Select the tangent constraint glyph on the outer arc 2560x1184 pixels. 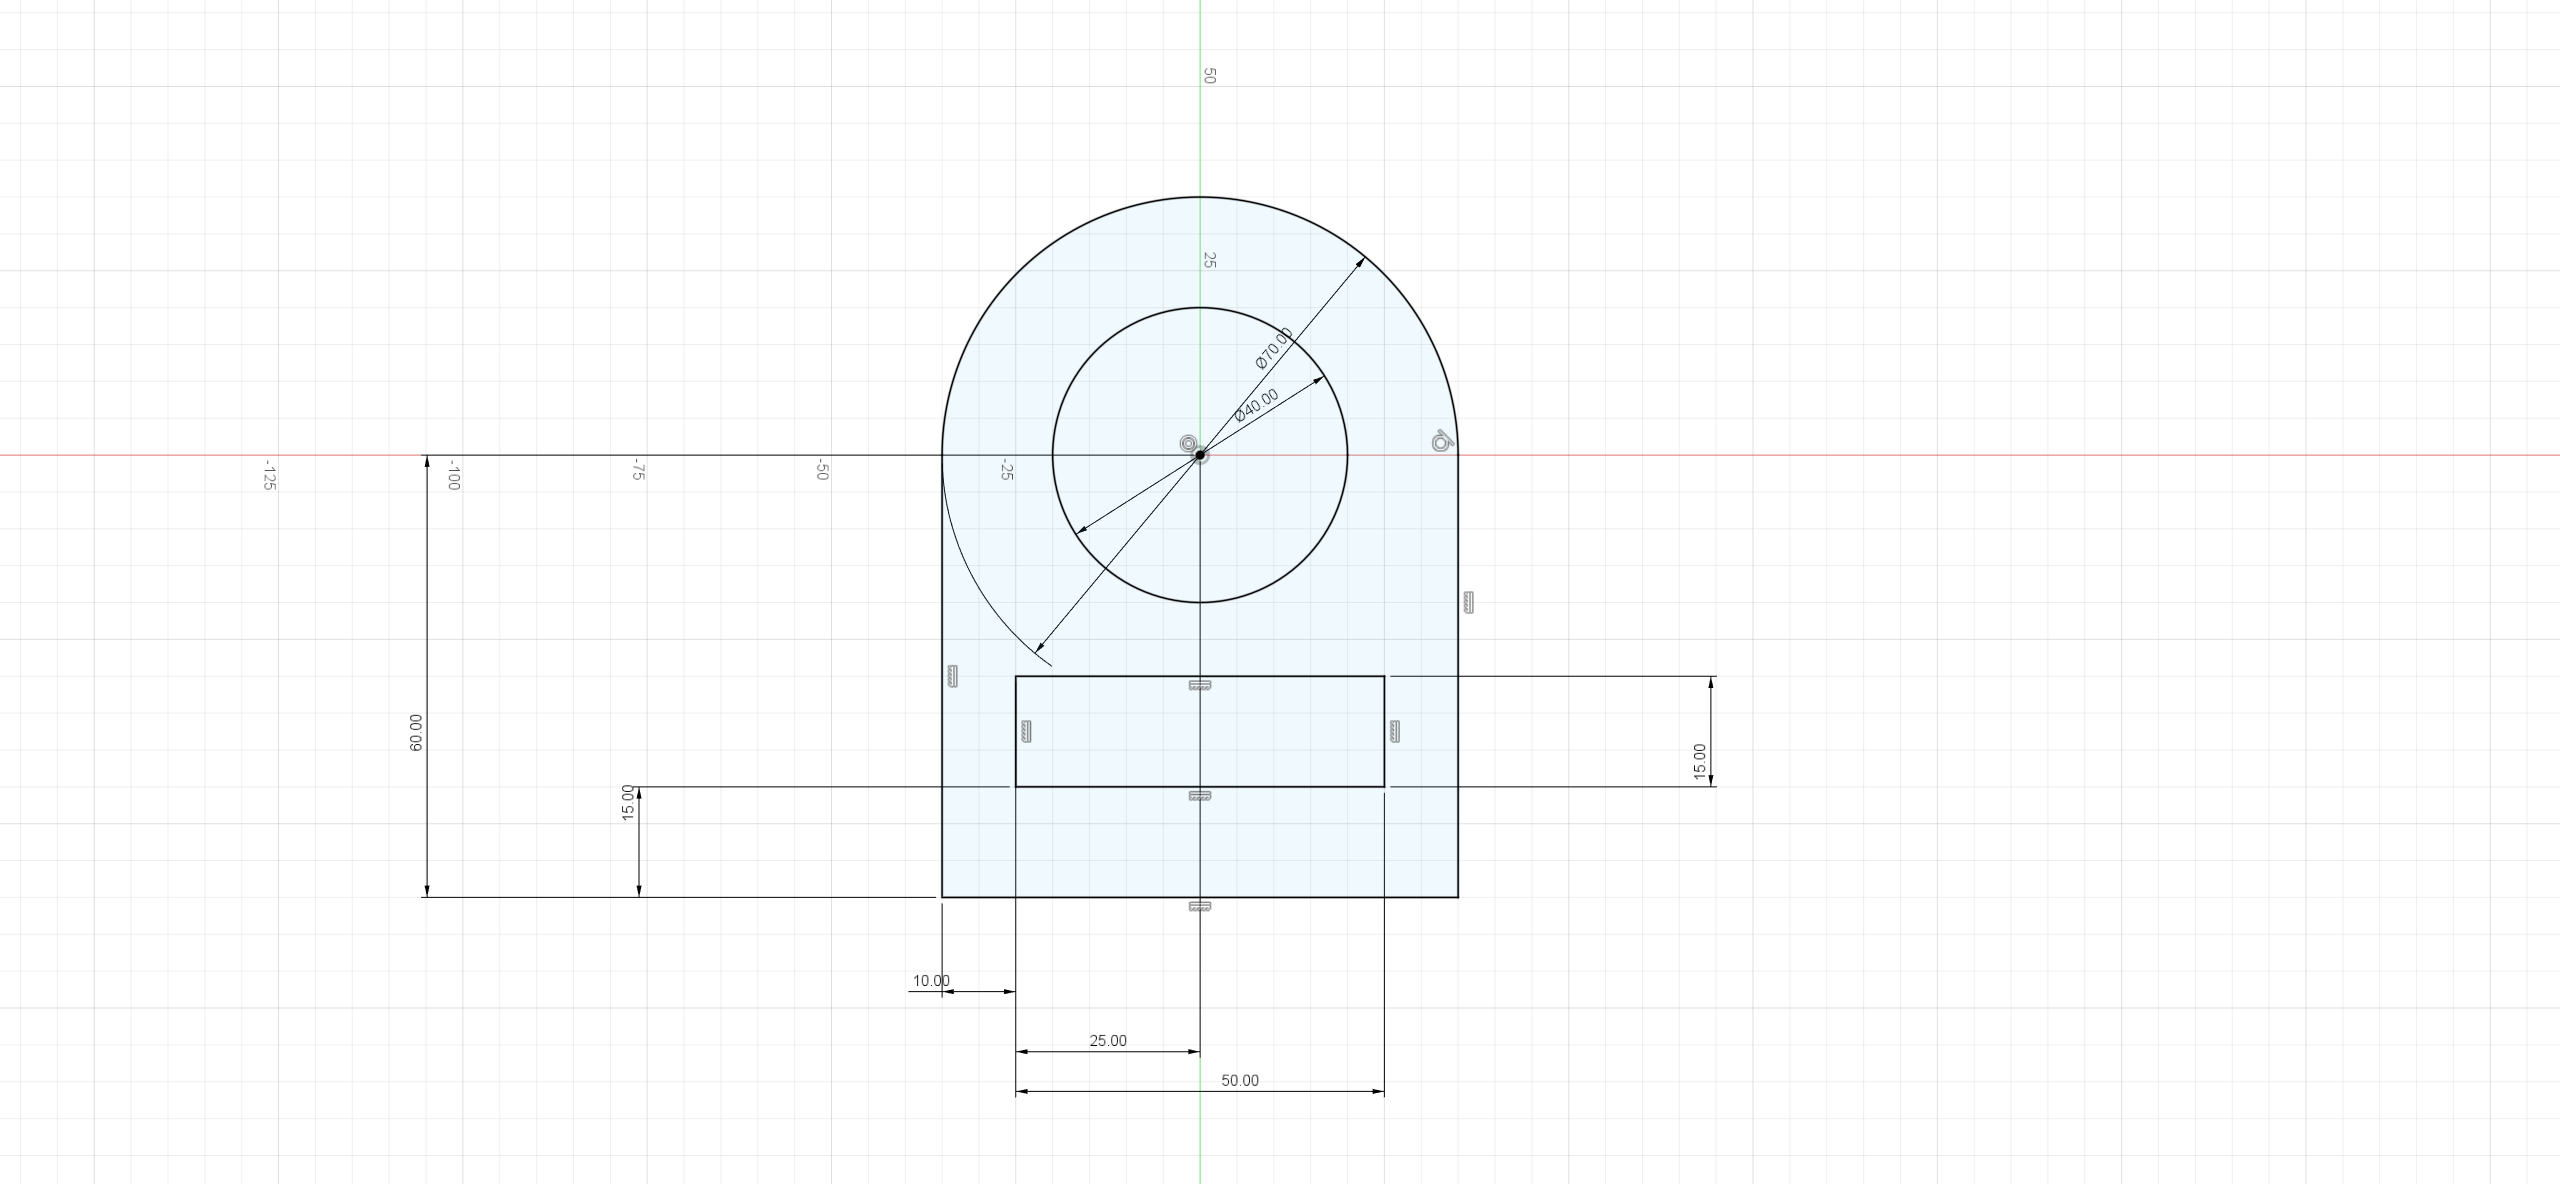pyautogui.click(x=1440, y=441)
